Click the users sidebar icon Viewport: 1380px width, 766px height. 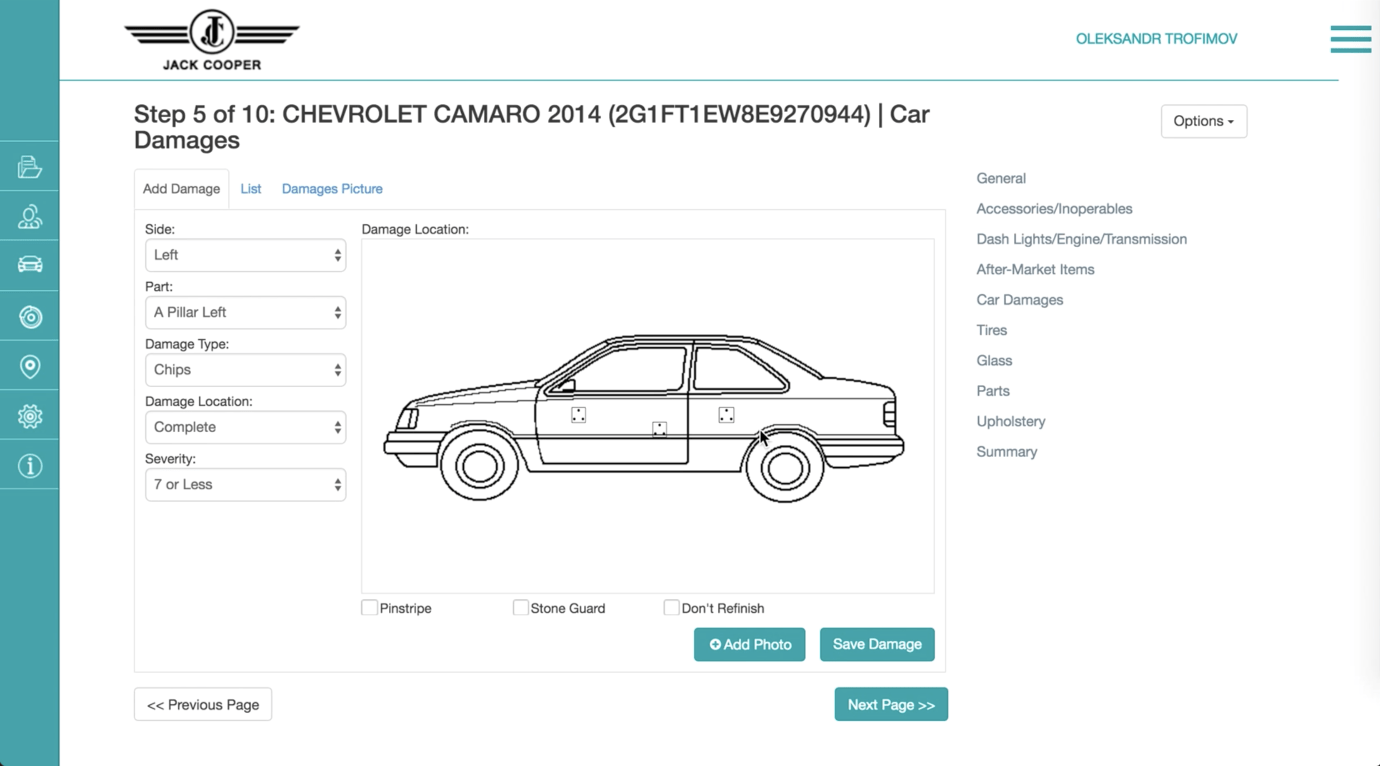click(x=30, y=217)
